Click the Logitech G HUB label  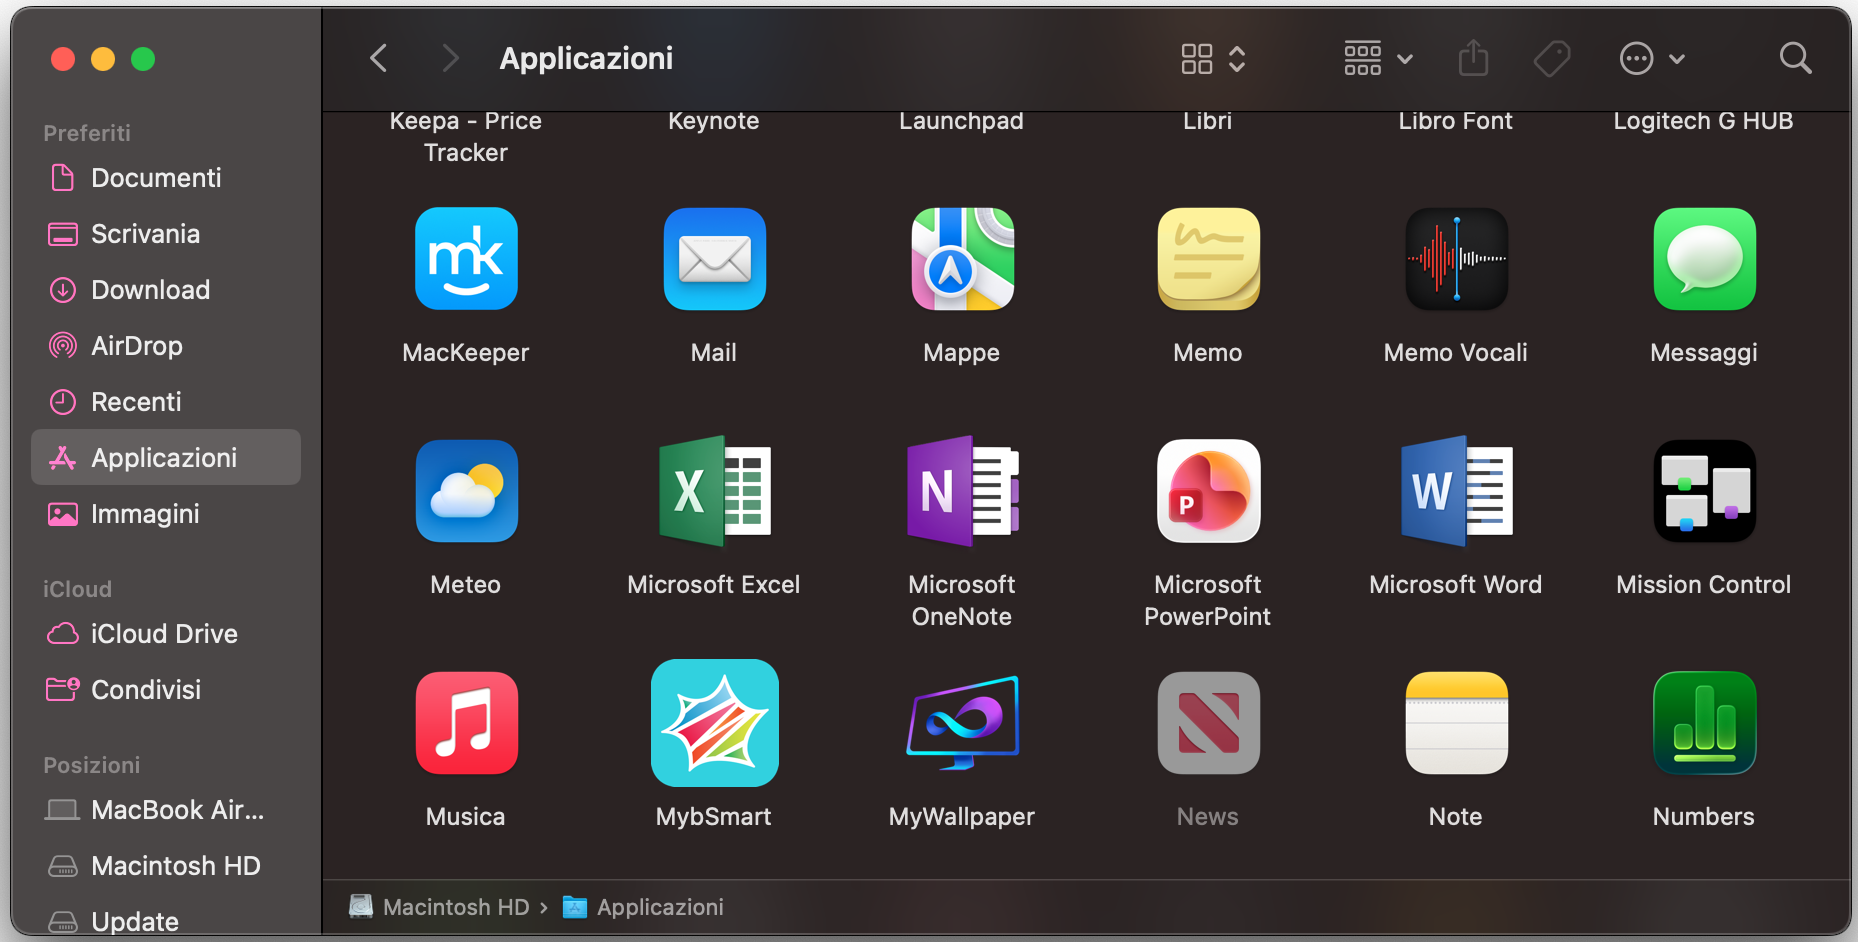pyautogui.click(x=1704, y=121)
